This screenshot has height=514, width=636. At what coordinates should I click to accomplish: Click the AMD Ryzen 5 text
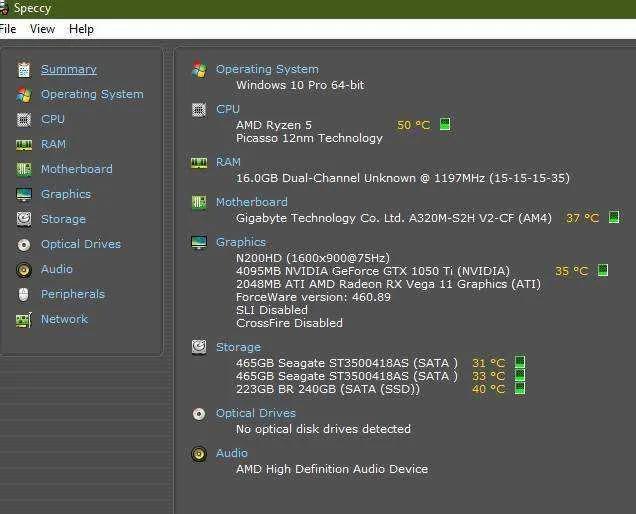[x=274, y=125]
